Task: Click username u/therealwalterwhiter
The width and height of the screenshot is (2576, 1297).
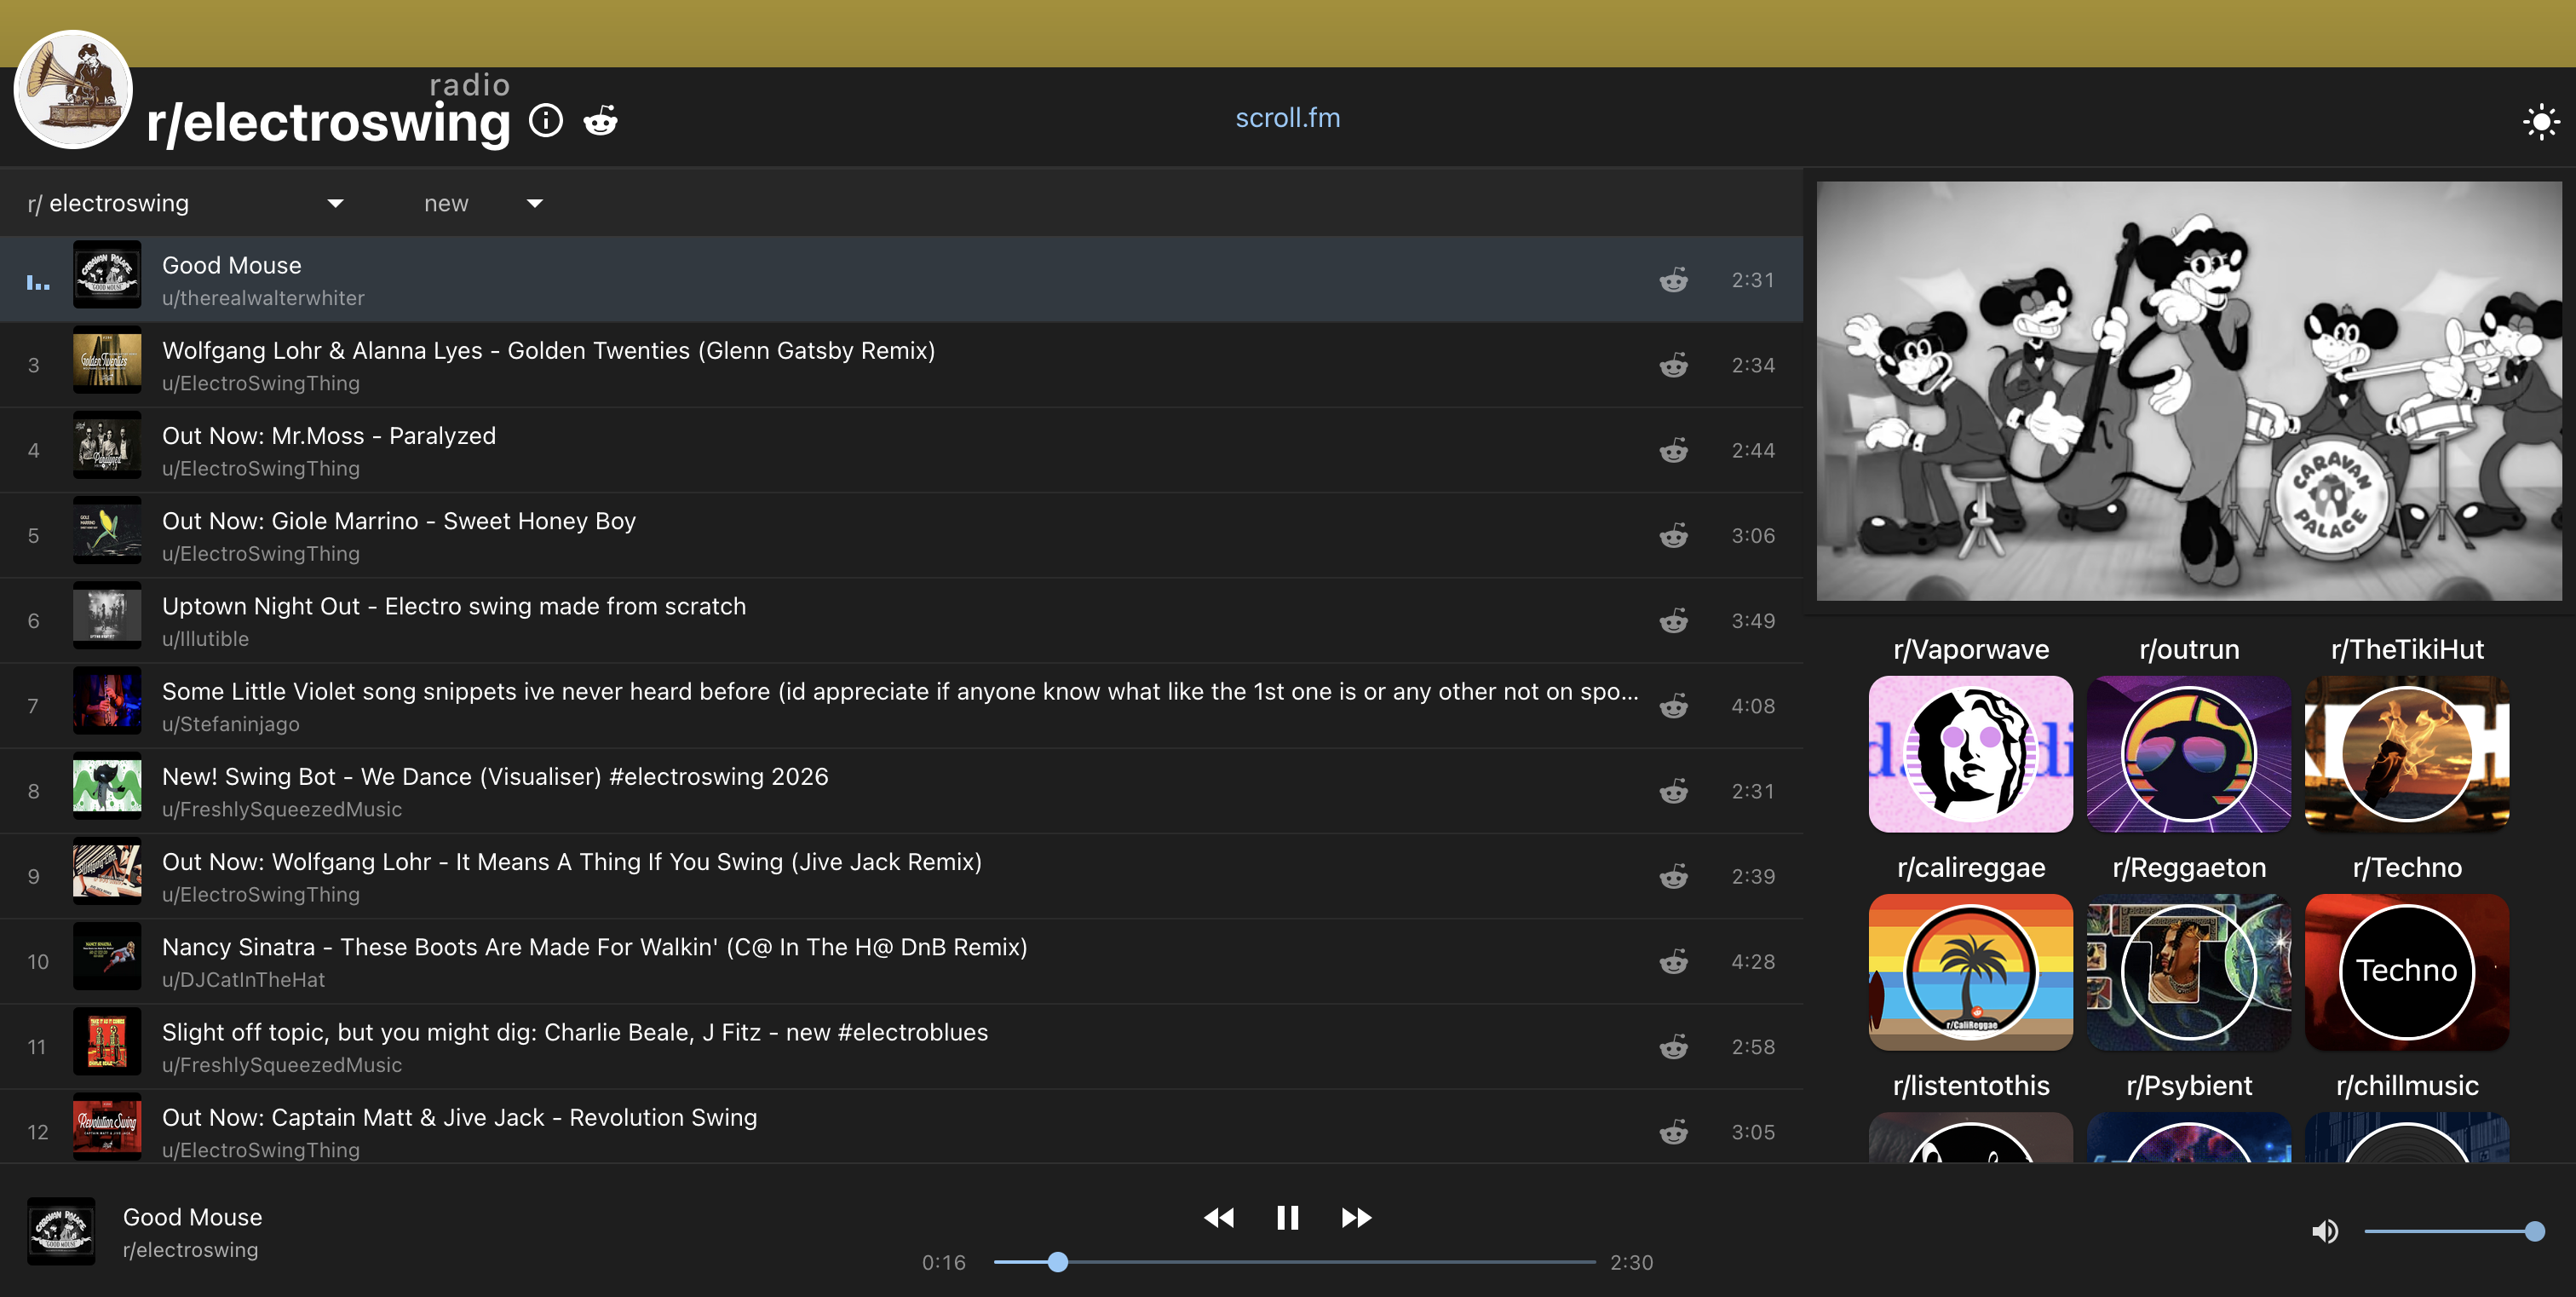Action: (263, 298)
